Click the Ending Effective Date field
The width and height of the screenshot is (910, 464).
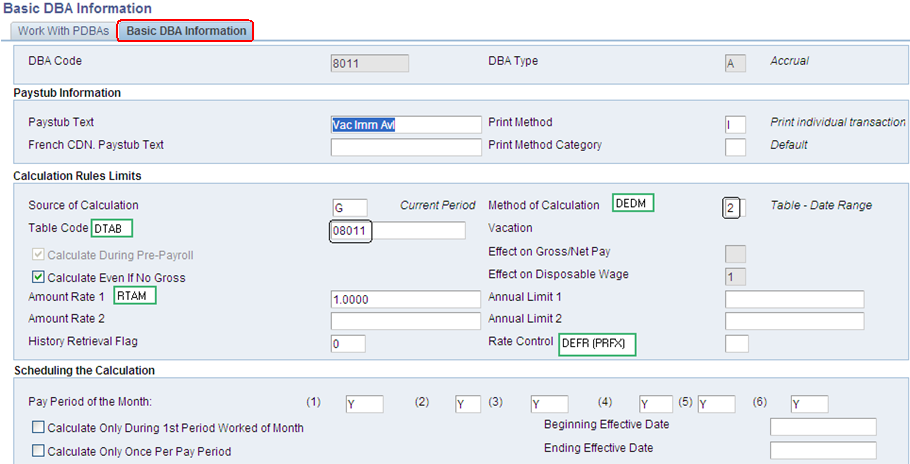[x=823, y=450]
